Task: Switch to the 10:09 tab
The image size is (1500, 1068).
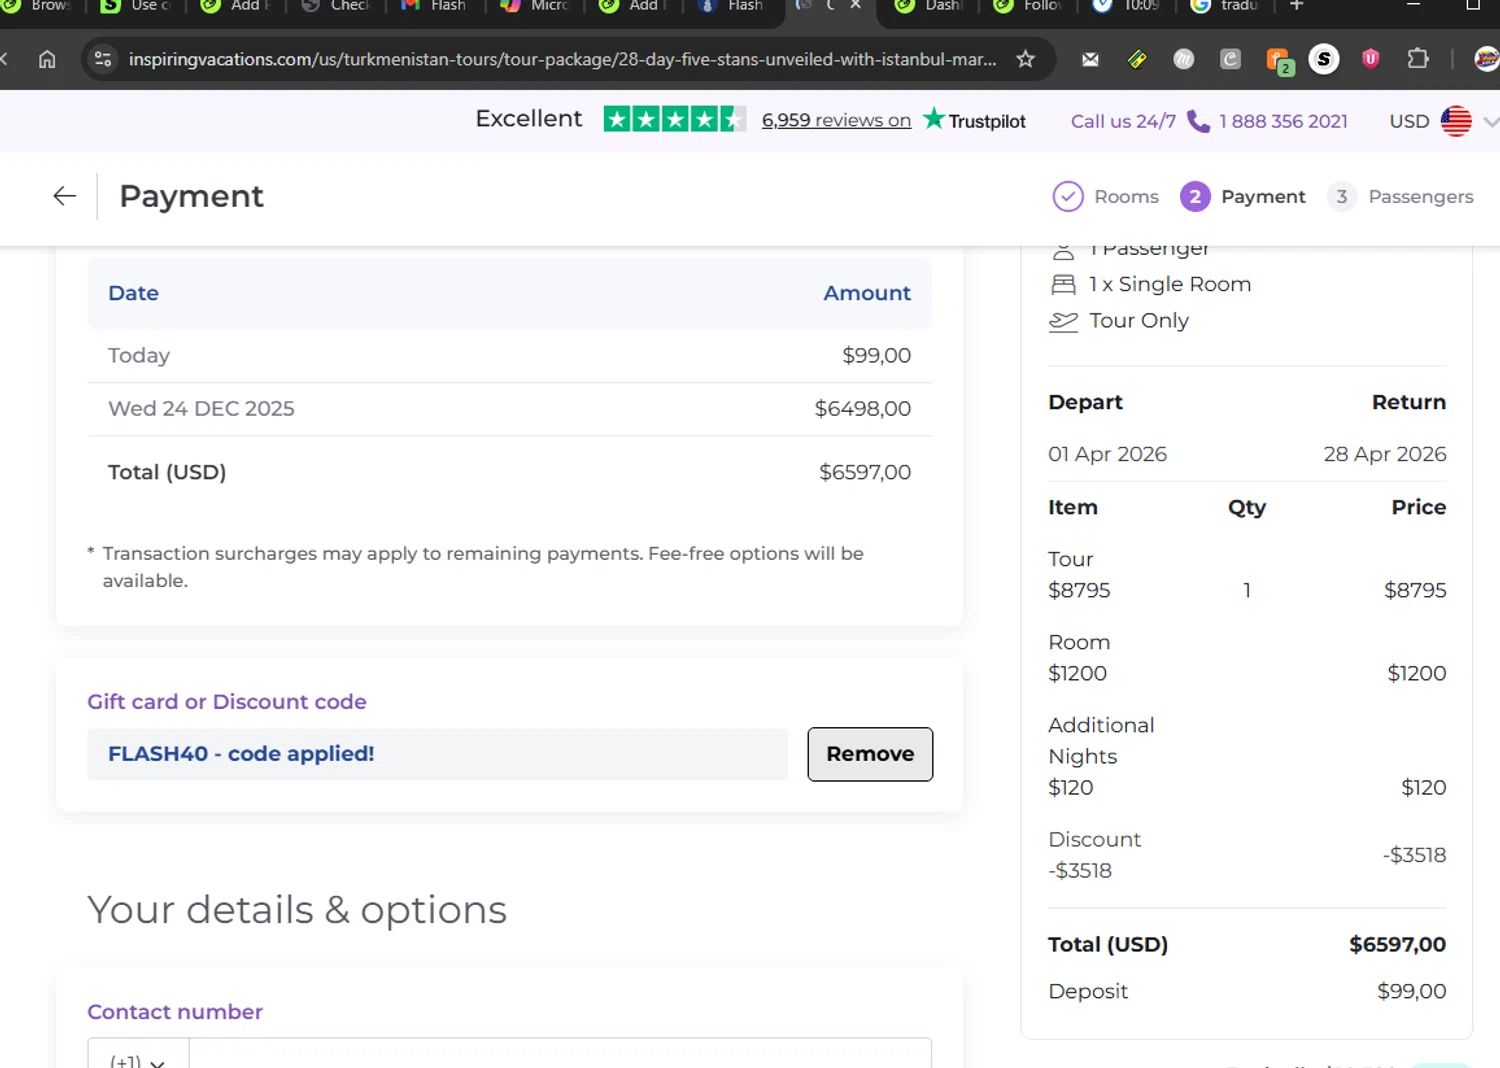Action: click(x=1128, y=6)
